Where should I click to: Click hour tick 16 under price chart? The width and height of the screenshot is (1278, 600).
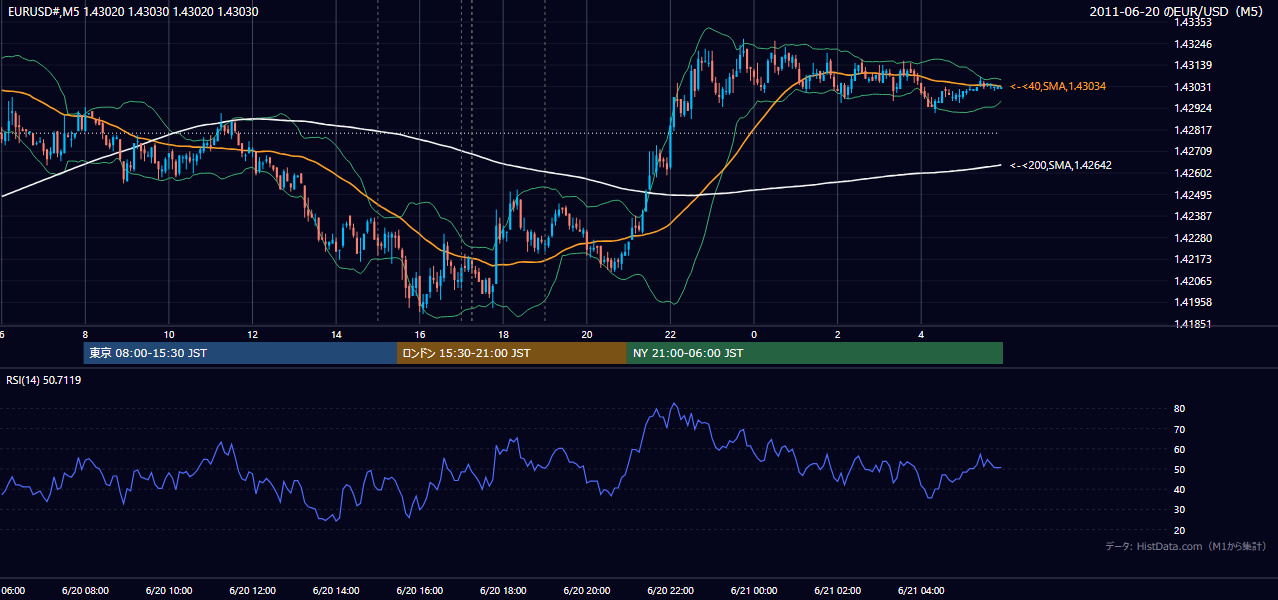(x=420, y=335)
